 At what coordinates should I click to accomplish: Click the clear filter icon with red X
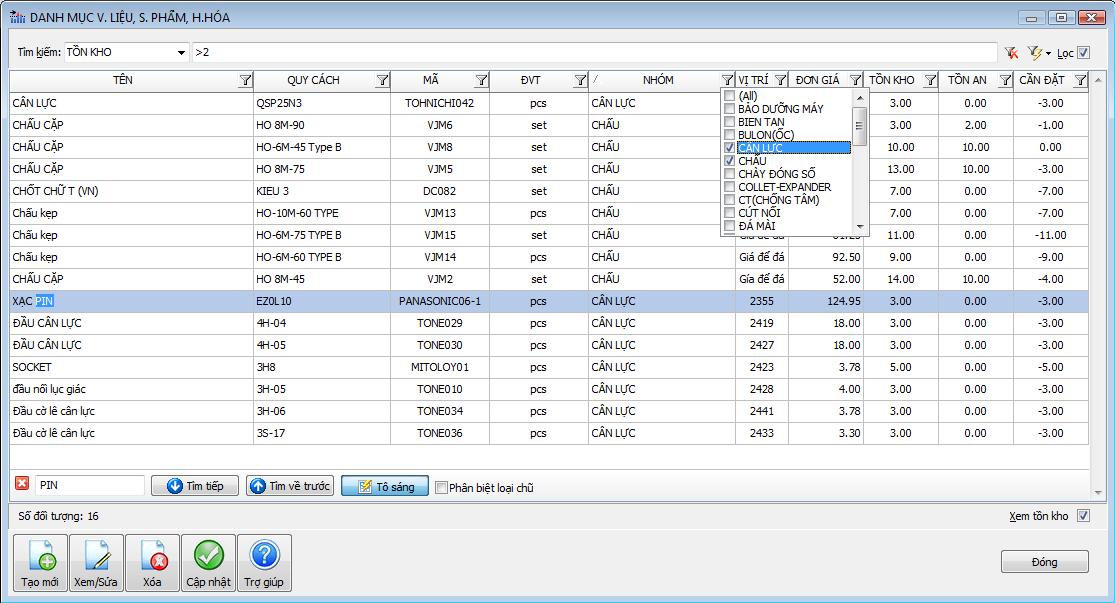1012,53
